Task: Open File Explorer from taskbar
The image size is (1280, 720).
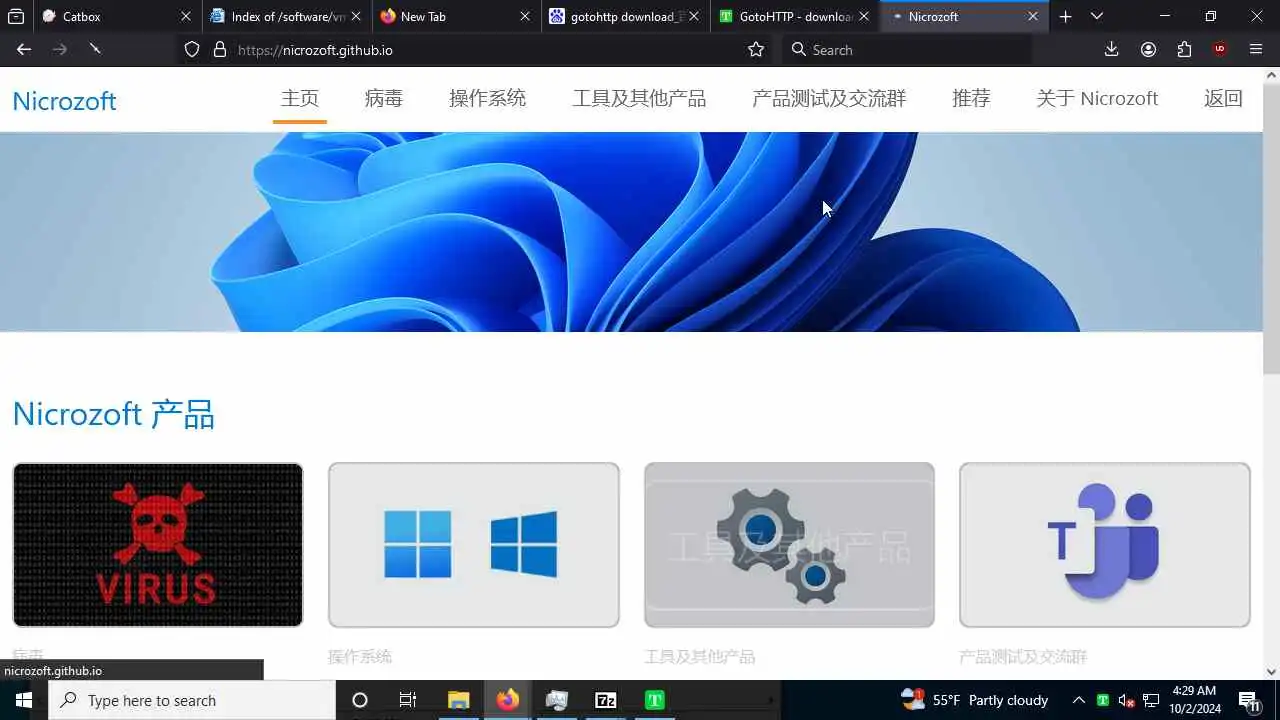Action: tap(458, 700)
